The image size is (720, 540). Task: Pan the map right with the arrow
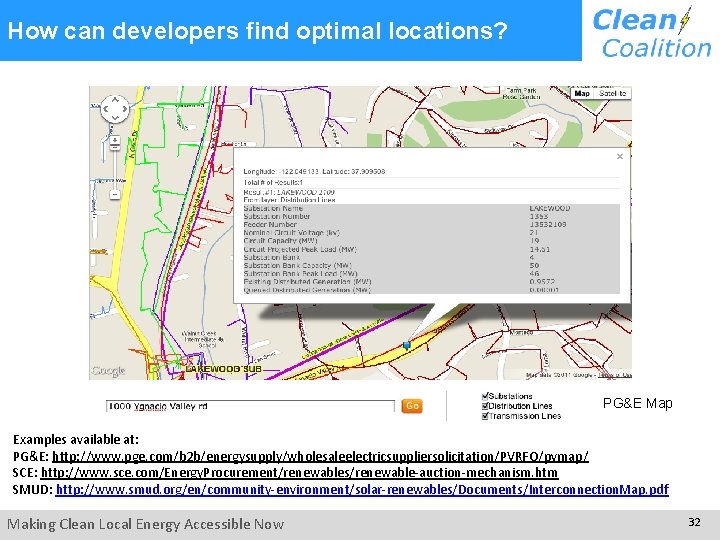124,109
